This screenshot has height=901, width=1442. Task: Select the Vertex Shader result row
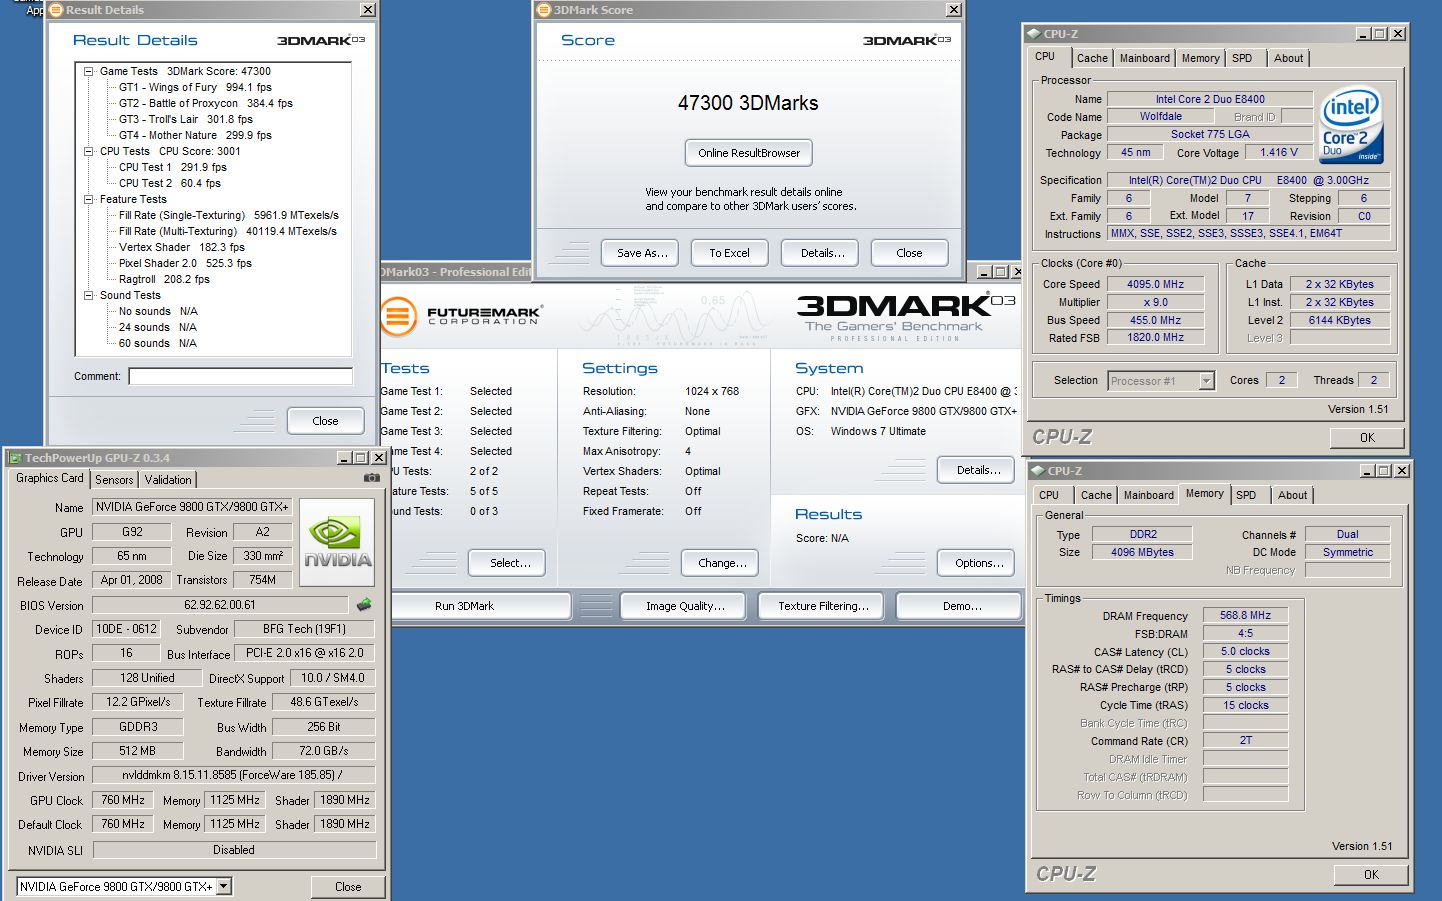pos(181,247)
